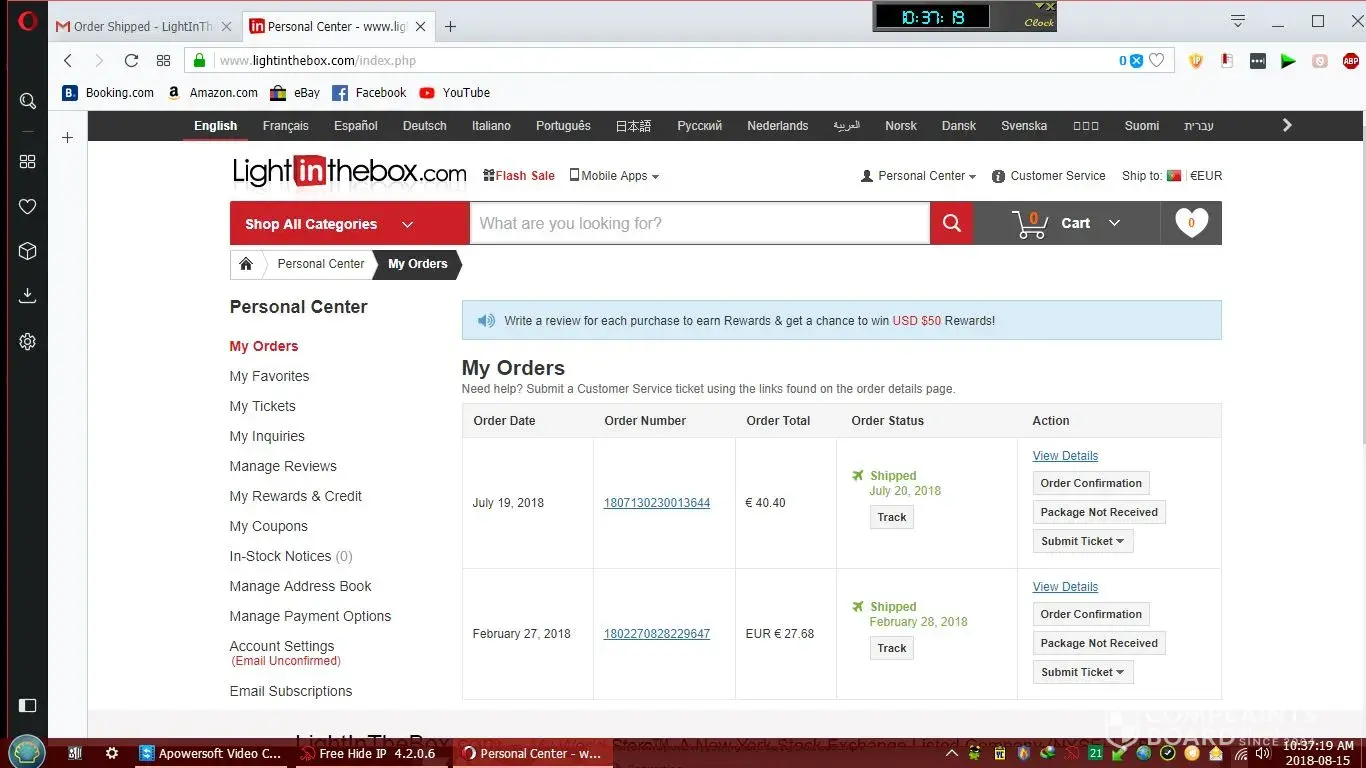Track the February 27, 2018 order

892,648
